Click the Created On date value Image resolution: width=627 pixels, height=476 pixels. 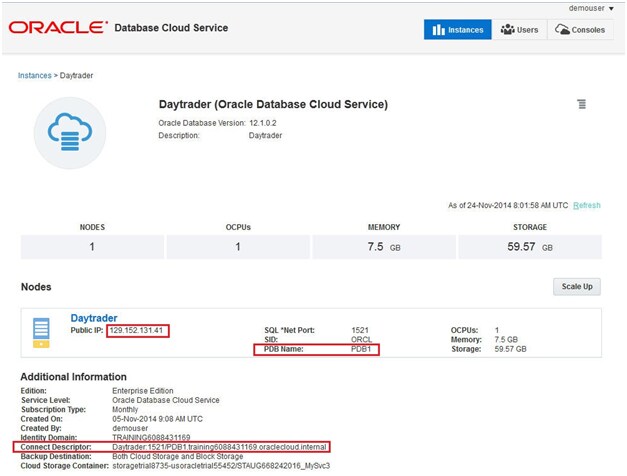[x=158, y=419]
